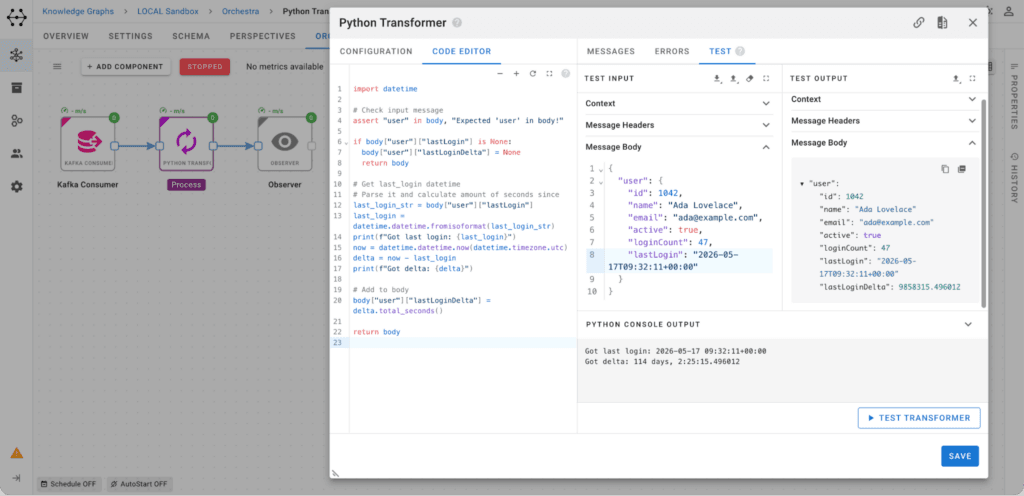The width and height of the screenshot is (1024, 496).
Task: Open the History side panel on the right
Action: click(1014, 178)
